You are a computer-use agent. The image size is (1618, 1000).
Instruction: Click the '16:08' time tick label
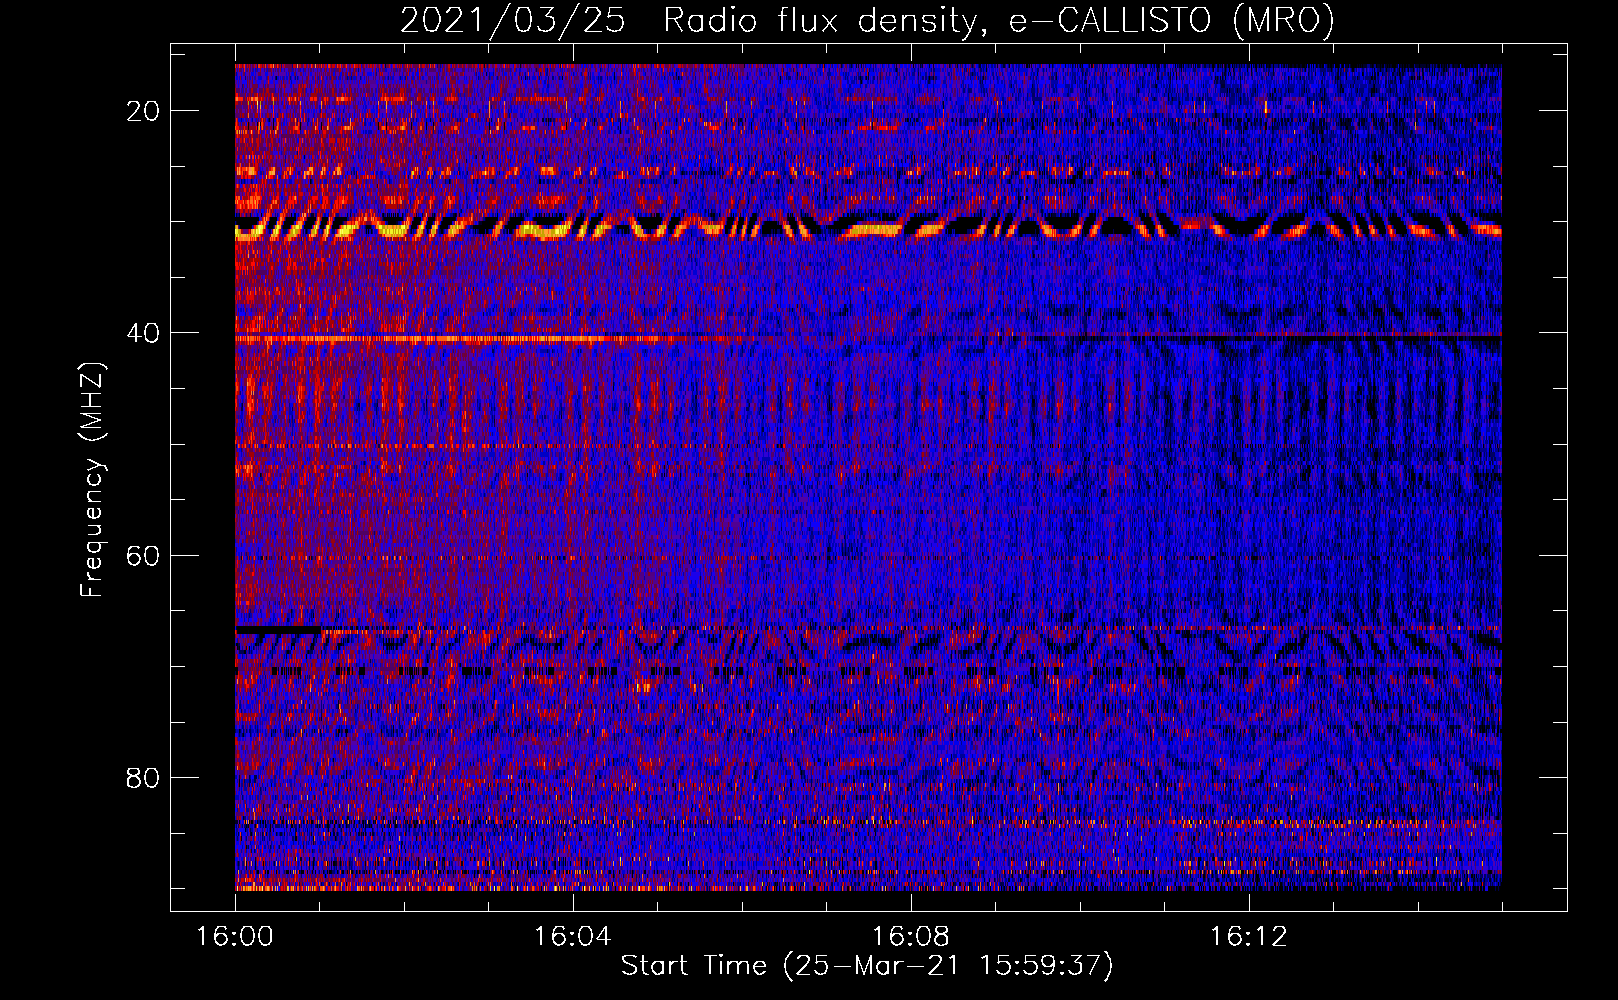pyautogui.click(x=911, y=937)
